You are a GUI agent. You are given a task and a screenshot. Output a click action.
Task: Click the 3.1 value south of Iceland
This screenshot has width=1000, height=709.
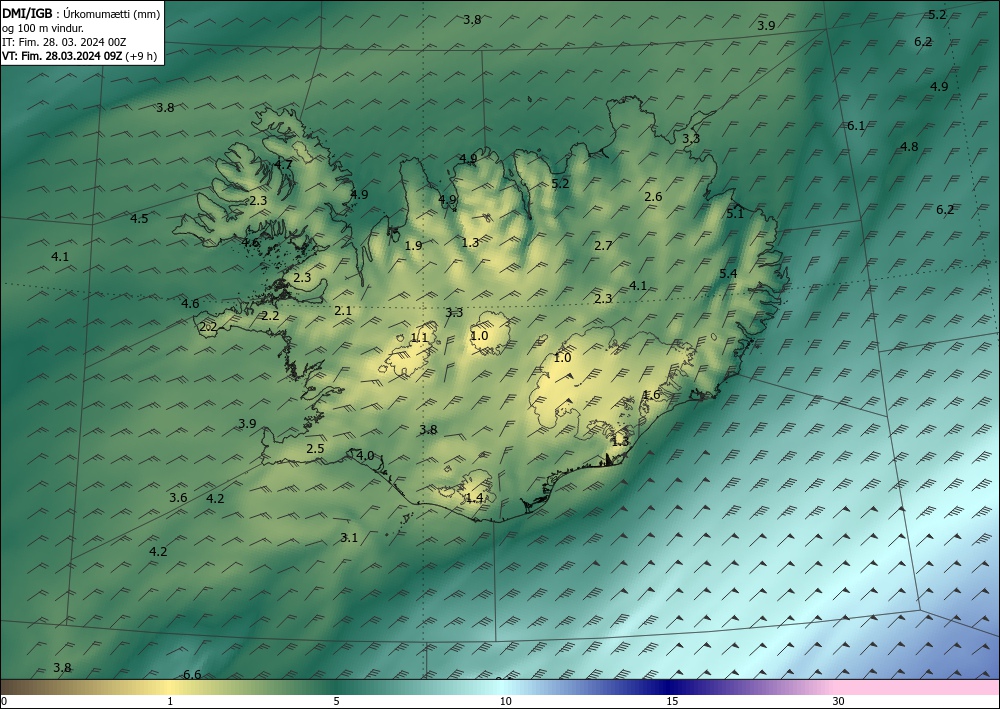click(x=349, y=537)
